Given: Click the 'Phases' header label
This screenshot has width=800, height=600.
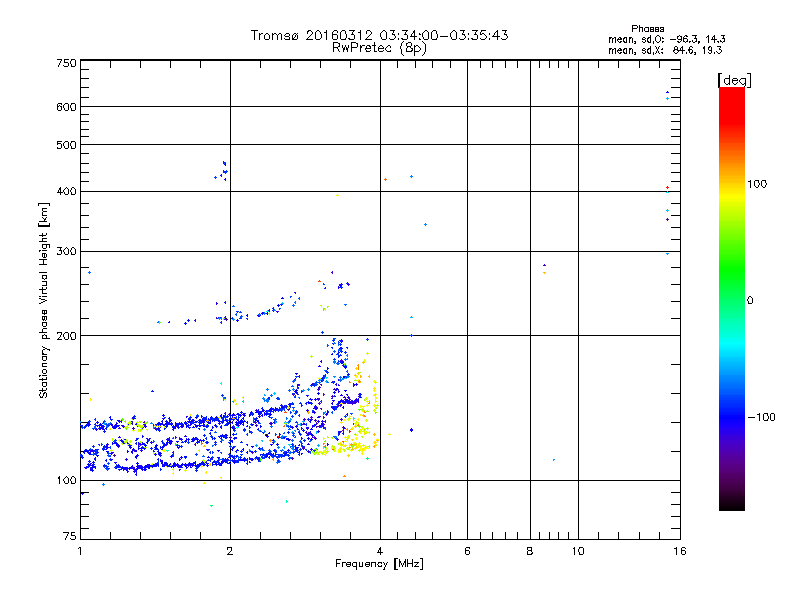Looking at the screenshot, I should 647,29.
